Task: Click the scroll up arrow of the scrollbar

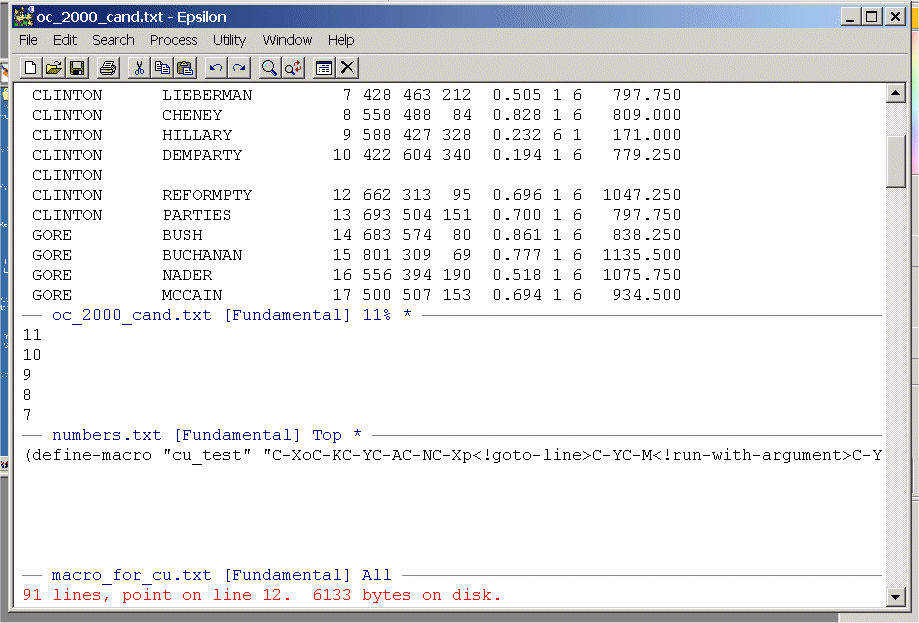Action: [x=896, y=94]
